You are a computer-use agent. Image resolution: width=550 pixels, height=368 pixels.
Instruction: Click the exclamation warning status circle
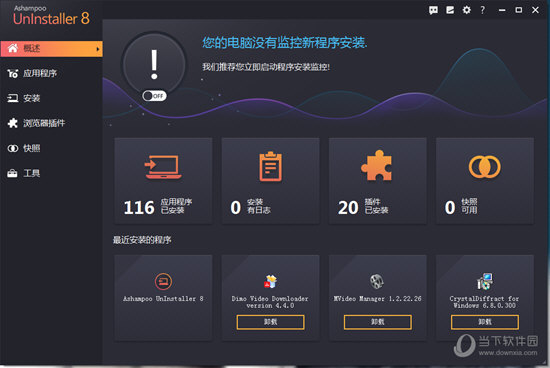click(x=154, y=64)
